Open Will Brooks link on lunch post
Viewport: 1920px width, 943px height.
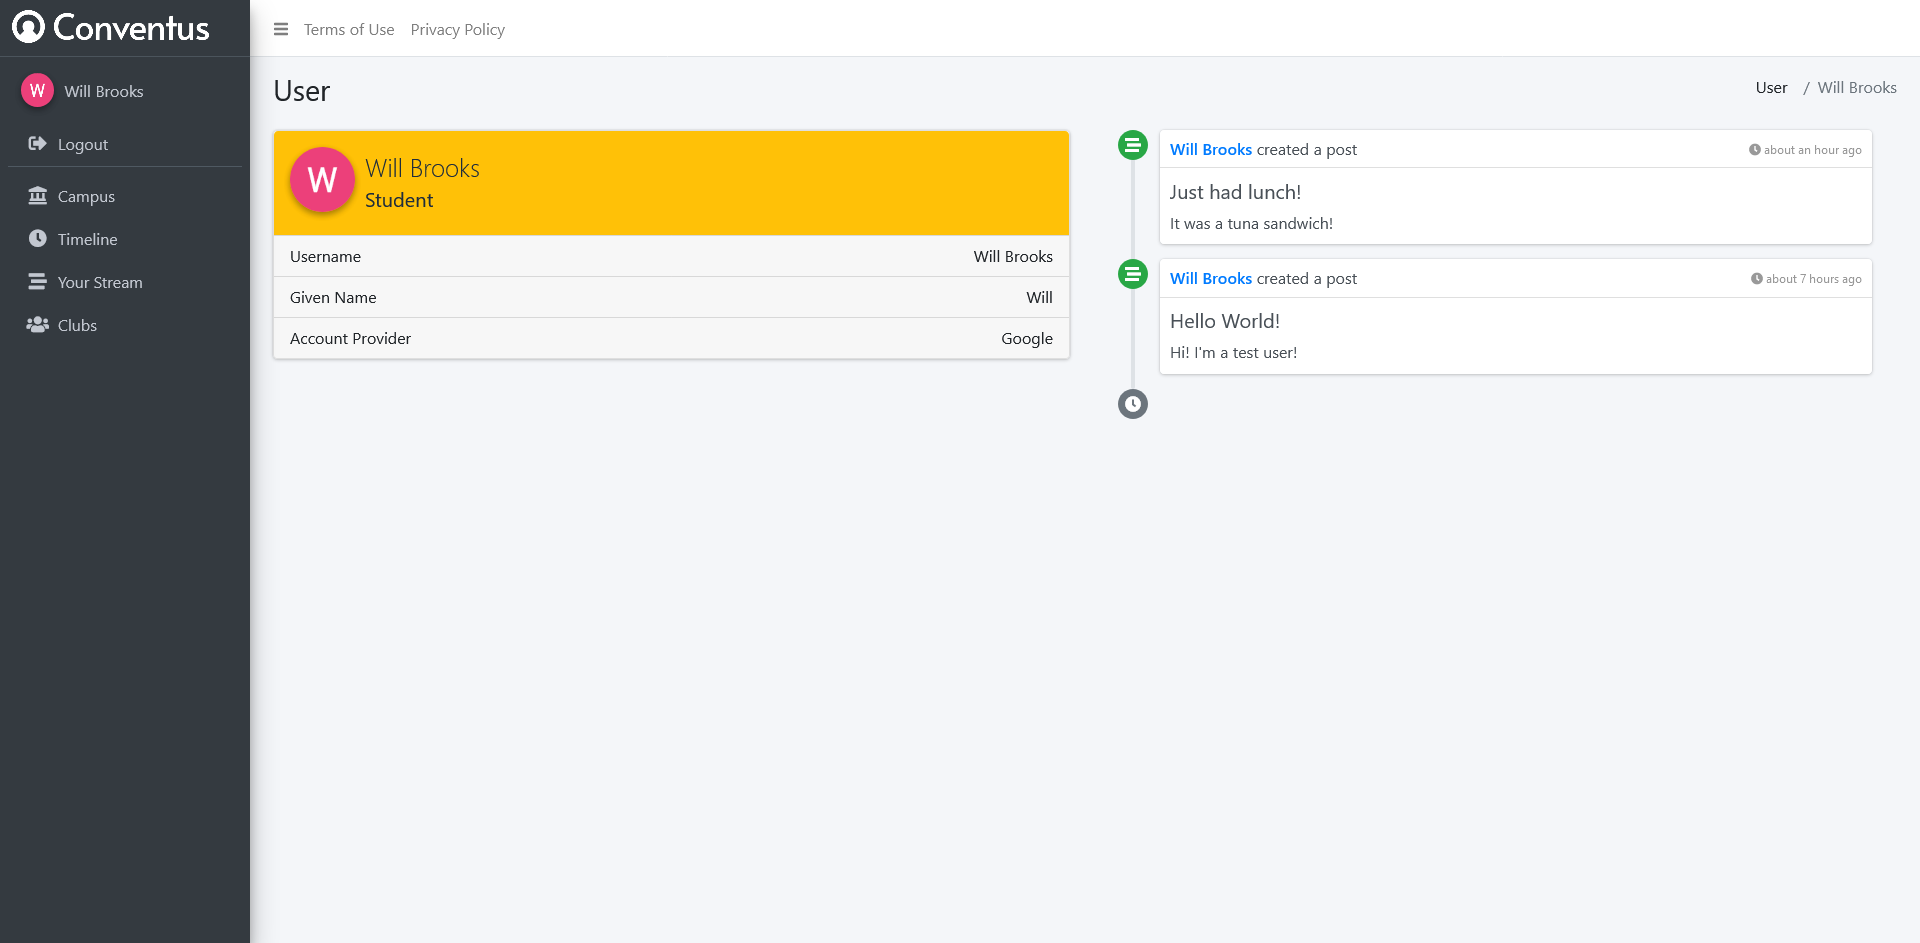[x=1211, y=150]
